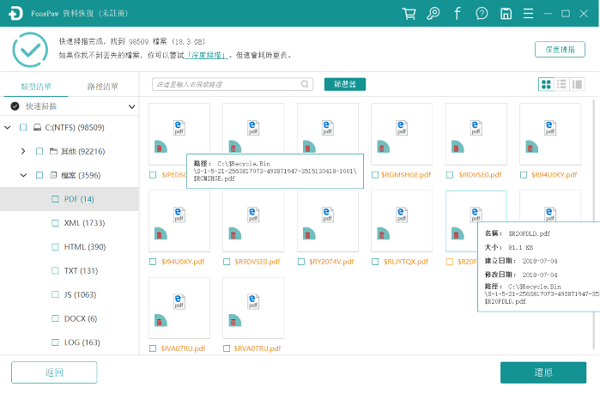Follow the 深度掃描 hyperlink in message
Viewport: 600px width, 393px height.
[207, 55]
